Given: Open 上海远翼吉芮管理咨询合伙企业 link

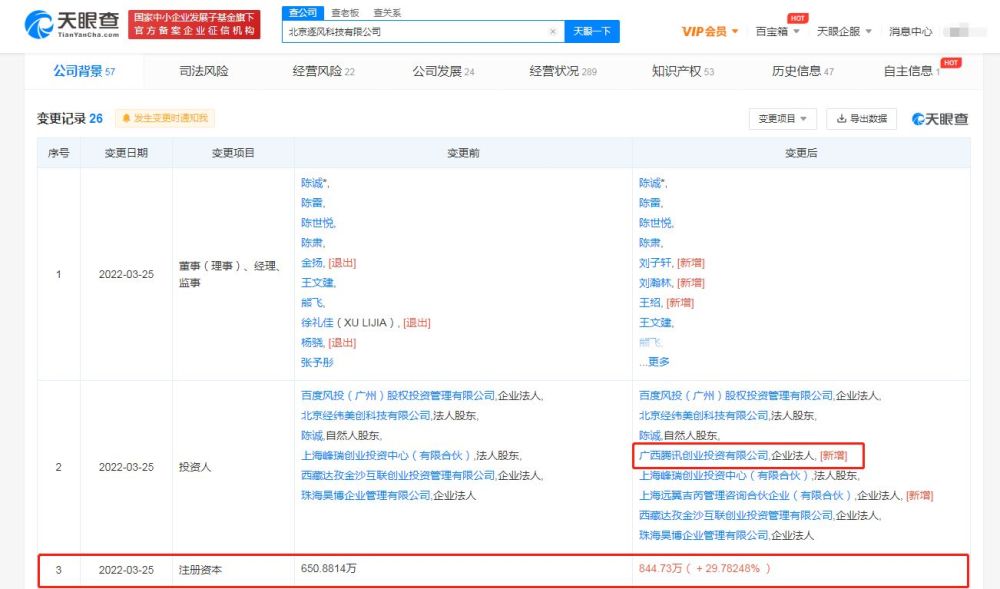Looking at the screenshot, I should 746,495.
